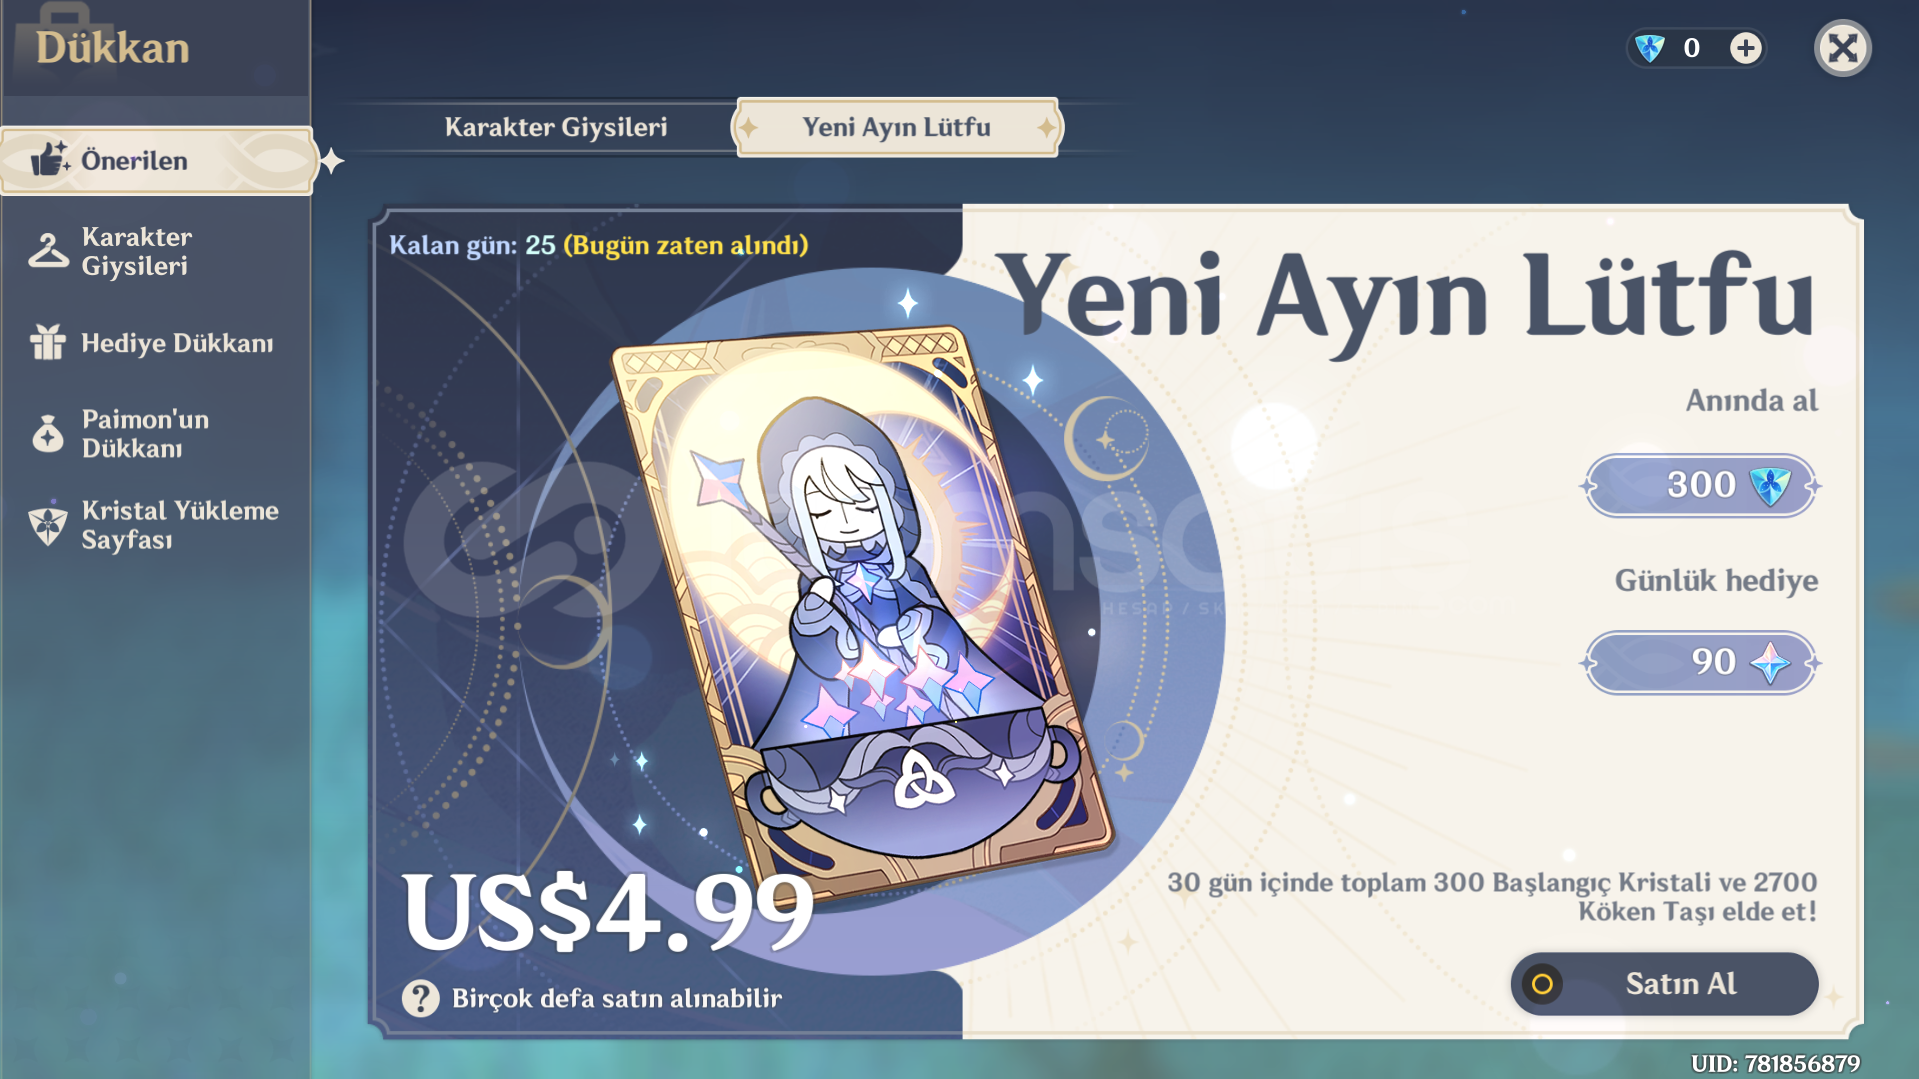Click the Satın Al purchase button
The width and height of the screenshot is (1919, 1079).
[1664, 984]
